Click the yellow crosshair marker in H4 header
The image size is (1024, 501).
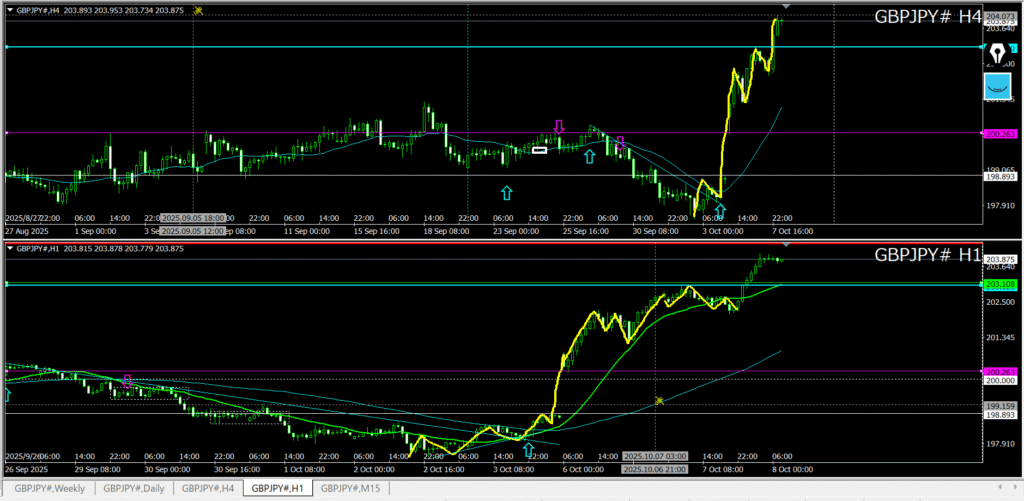point(199,10)
